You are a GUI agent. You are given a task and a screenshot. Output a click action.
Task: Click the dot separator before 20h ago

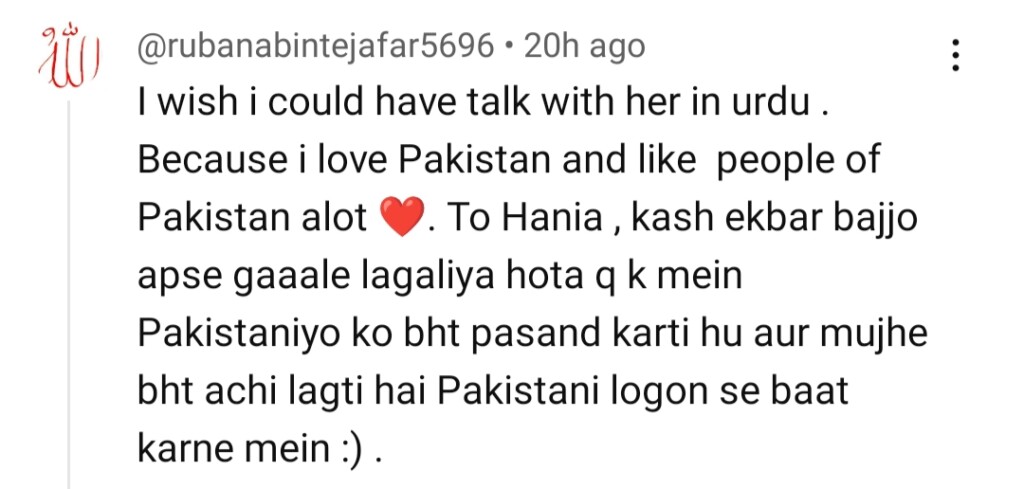tap(509, 48)
